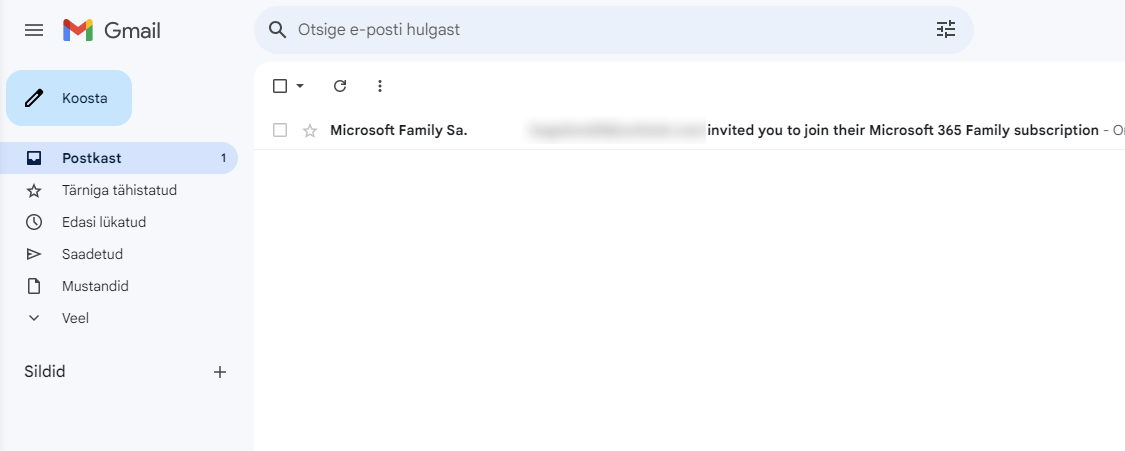
Task: Open Edasi lükatud folder
Action: [x=119, y=222]
